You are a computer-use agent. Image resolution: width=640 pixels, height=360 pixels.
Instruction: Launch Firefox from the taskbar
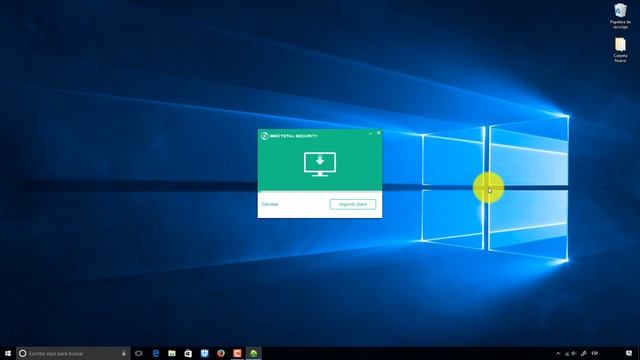tap(221, 353)
